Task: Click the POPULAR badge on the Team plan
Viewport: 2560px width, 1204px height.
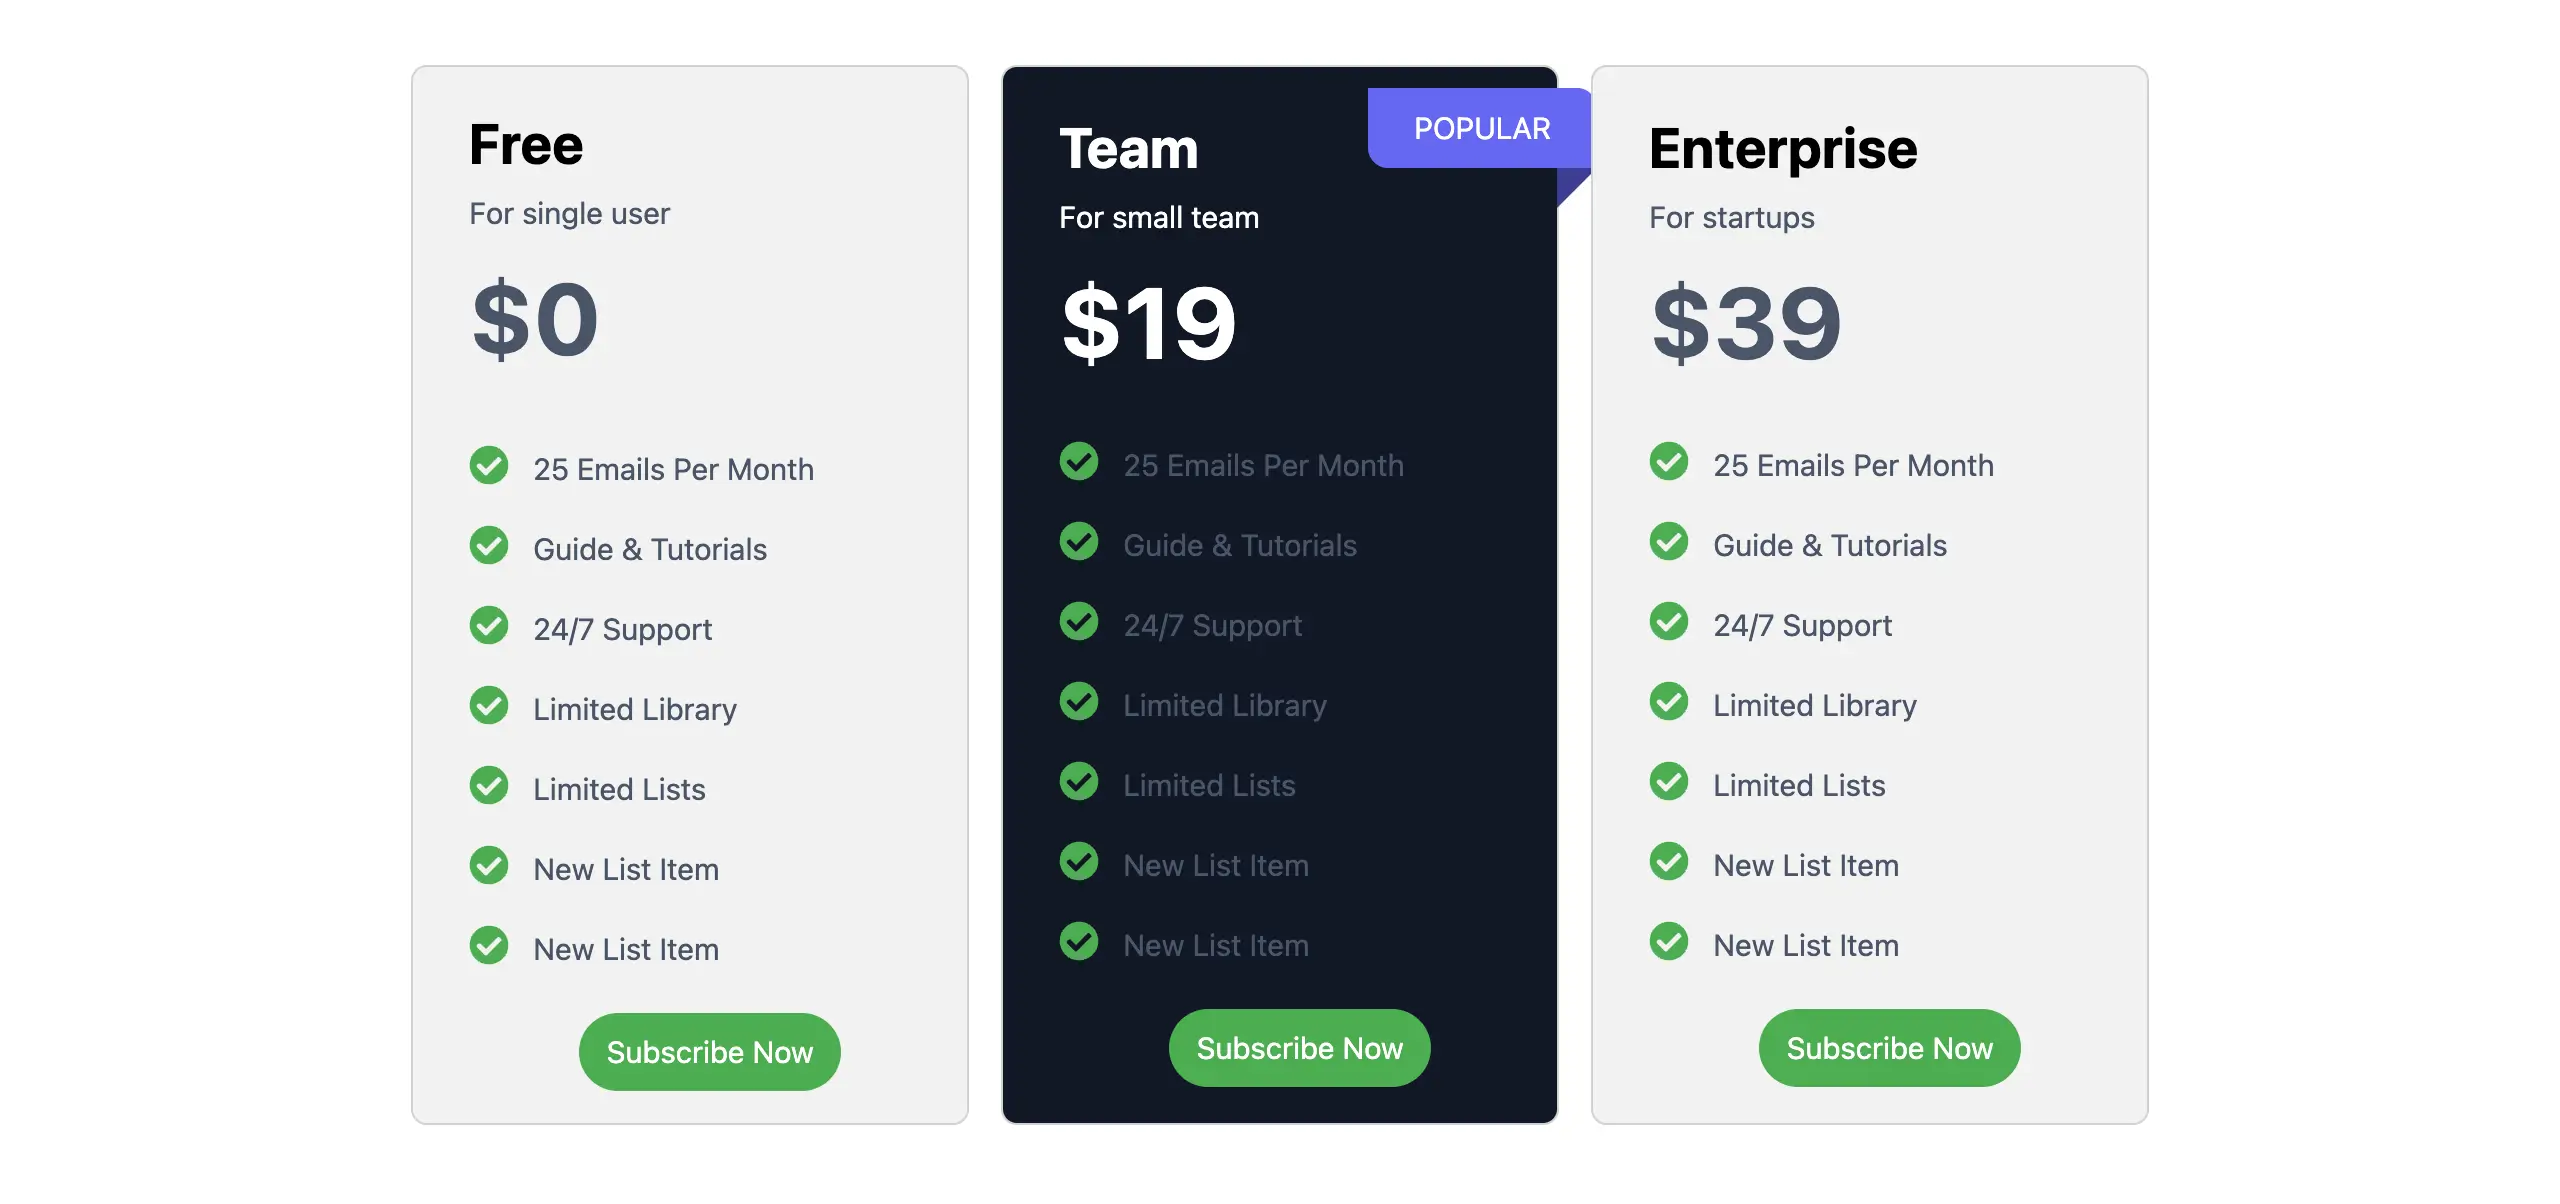Action: click(1479, 128)
